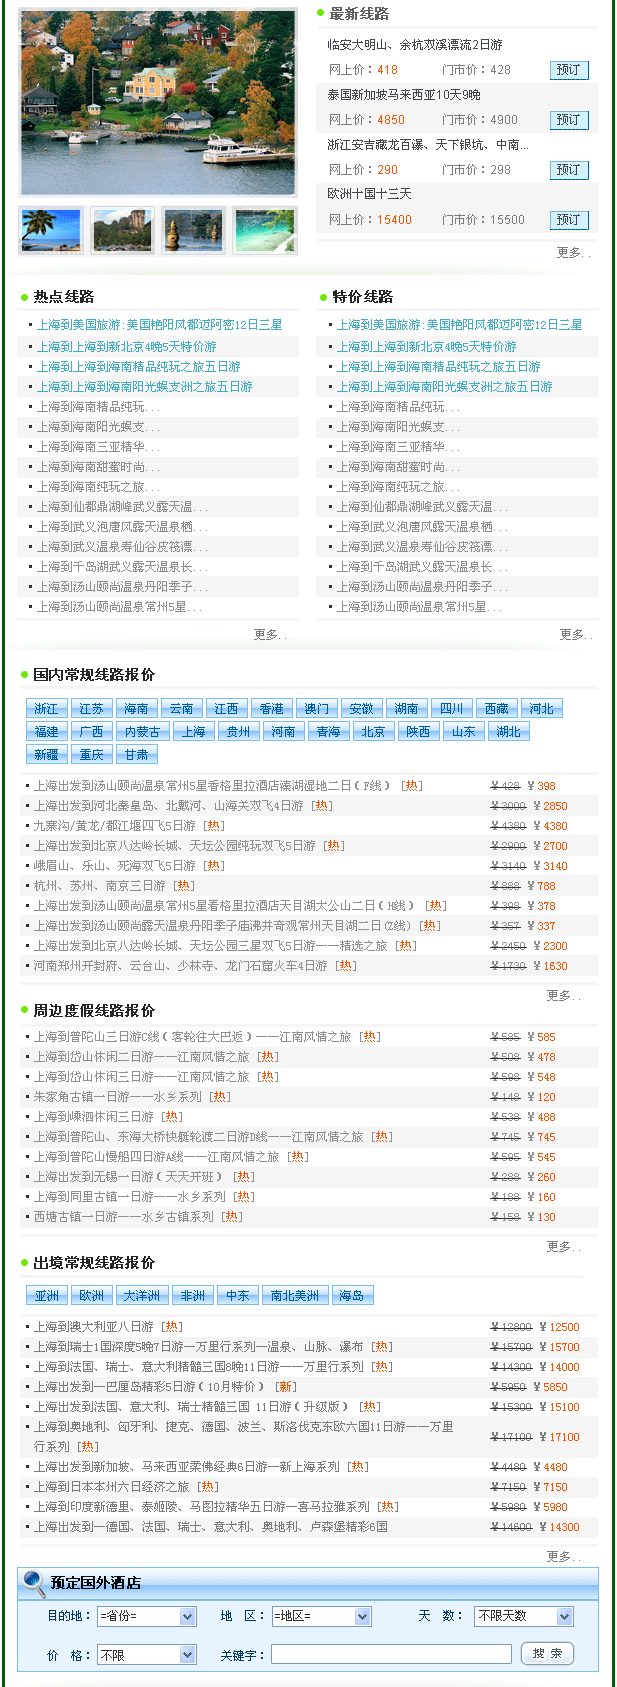Viewport: 617px width, 1687px height.
Task: Click the 关键字 keyword input field
Action: tap(391, 1655)
